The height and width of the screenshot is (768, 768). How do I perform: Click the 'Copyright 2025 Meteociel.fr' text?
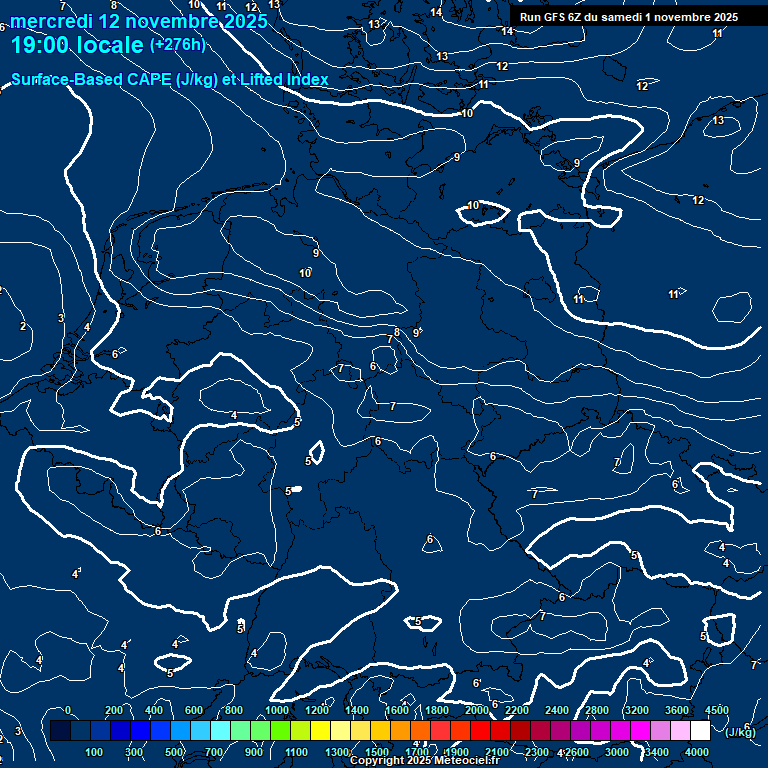point(425,761)
